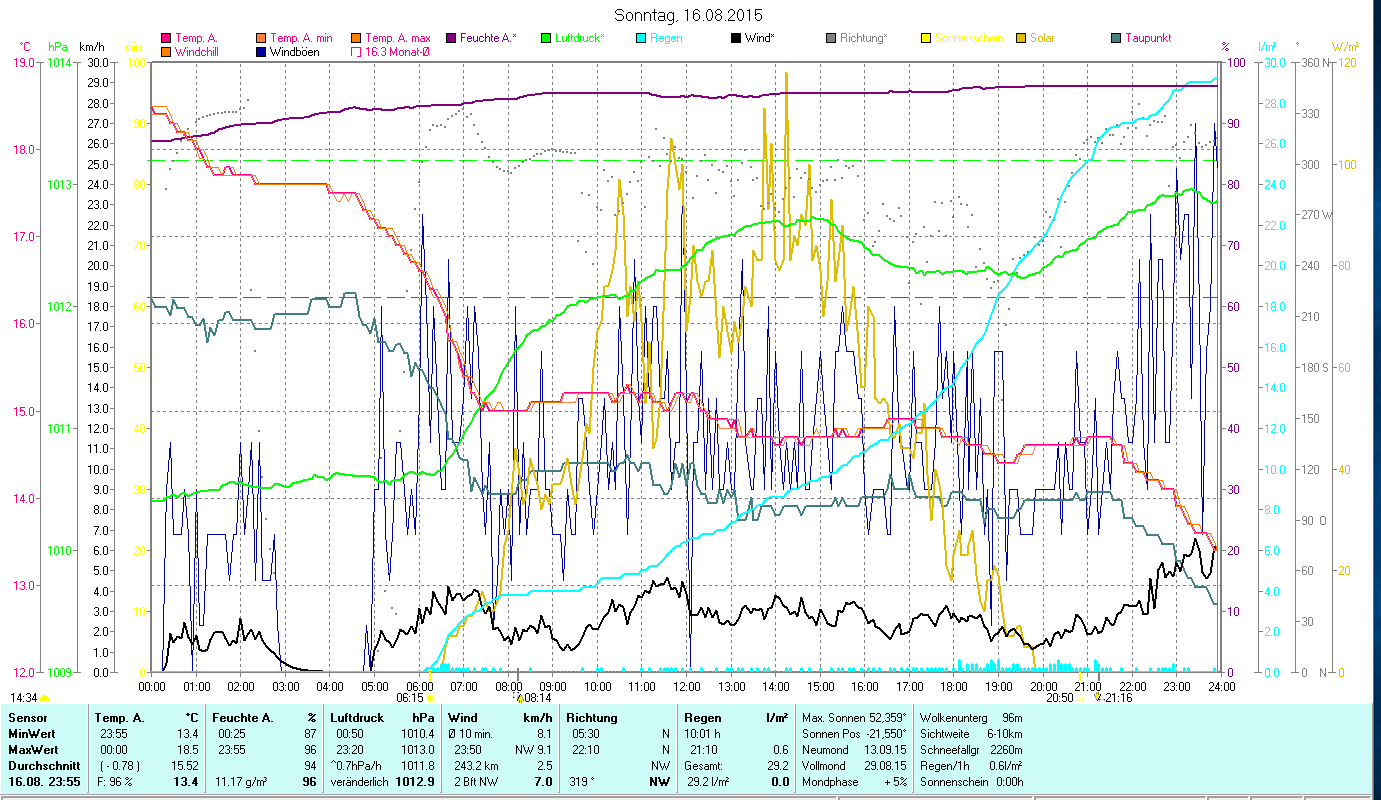1381x800 pixels.
Task: Click the hPa axis unit label above the chart
Action: pos(58,46)
